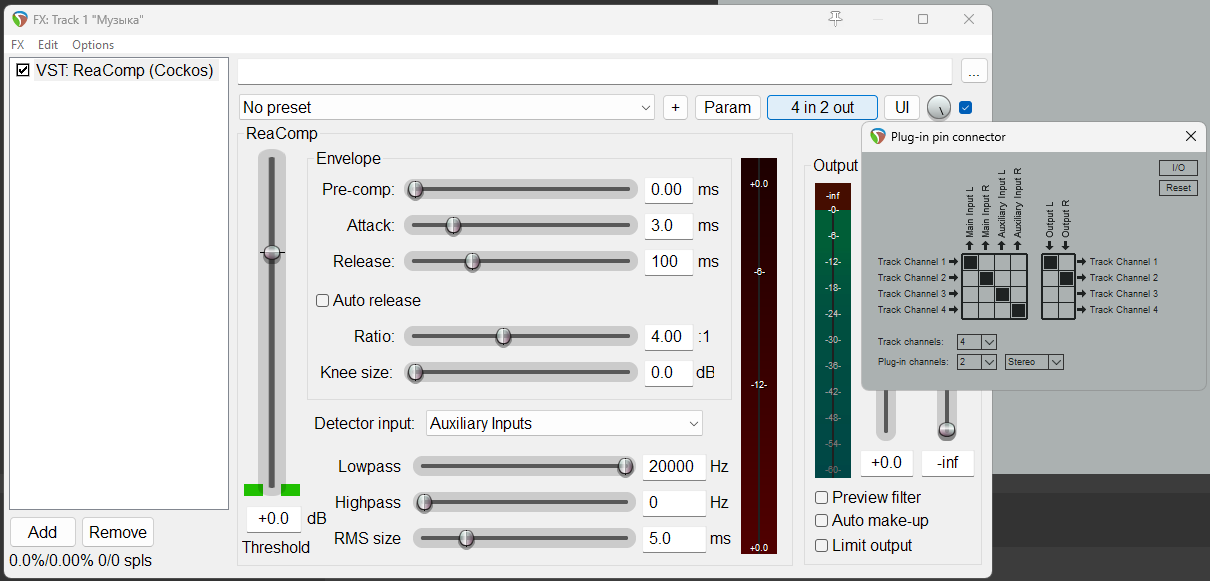Click the ellipsis button by comment field
This screenshot has height=581, width=1210.
(974, 71)
